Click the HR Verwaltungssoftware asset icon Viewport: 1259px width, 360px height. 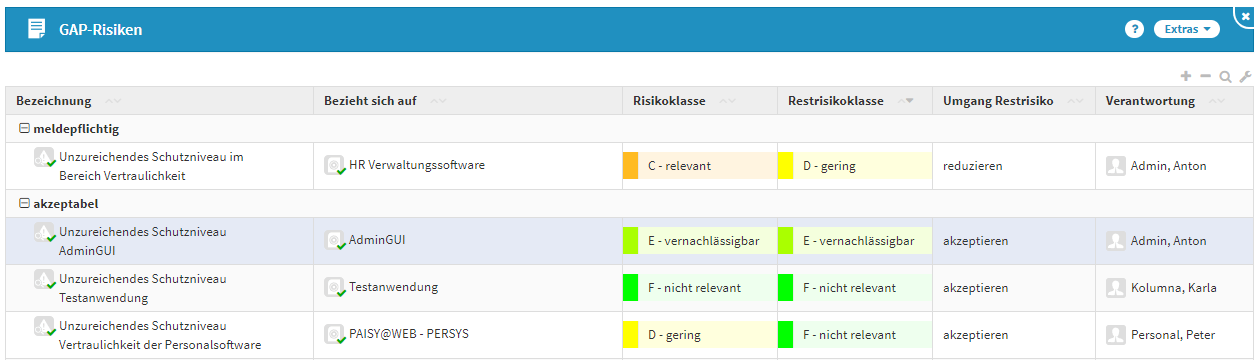pos(335,165)
